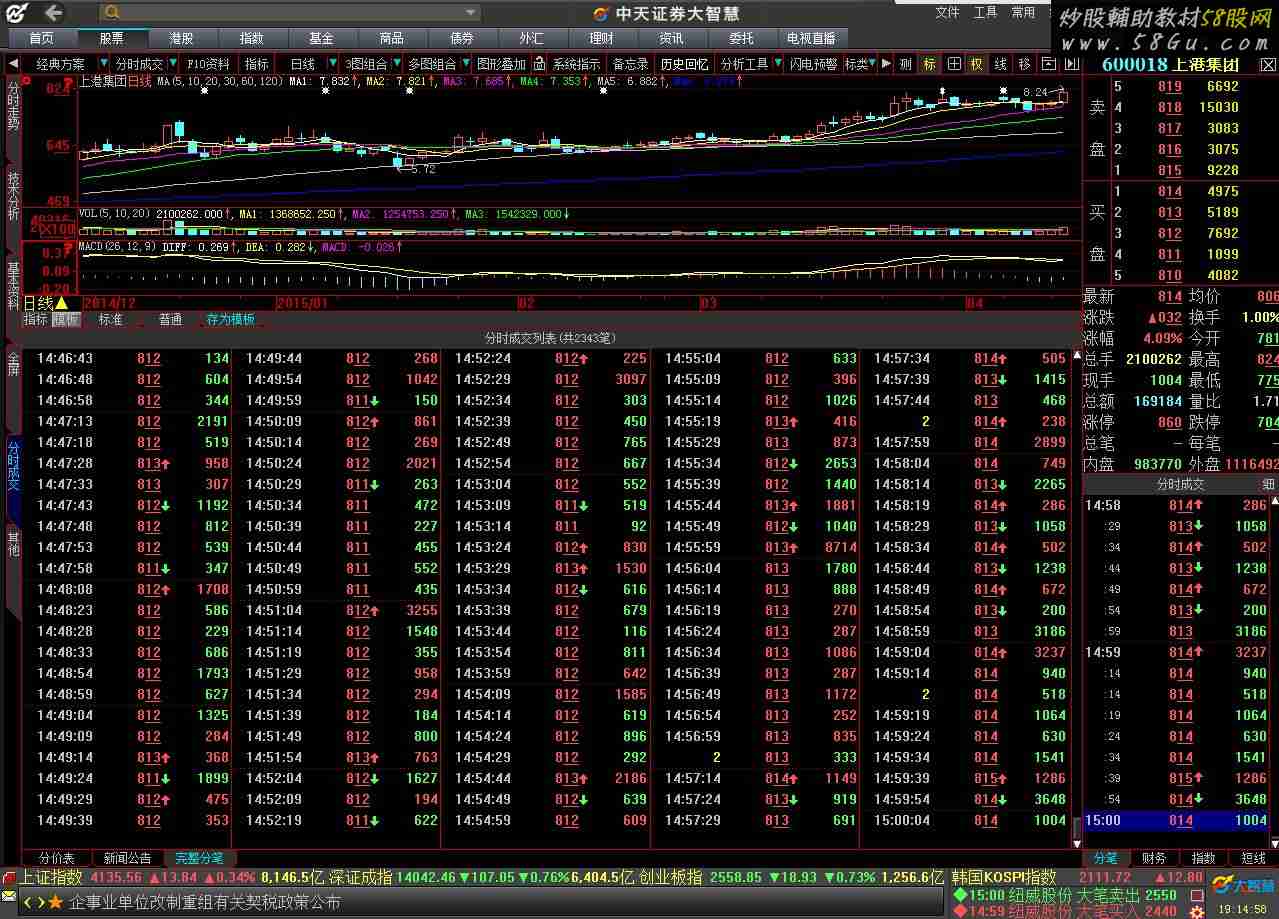The width and height of the screenshot is (1279, 919).
Task: Open the 技术分析 side tab
Action: pos(13,195)
